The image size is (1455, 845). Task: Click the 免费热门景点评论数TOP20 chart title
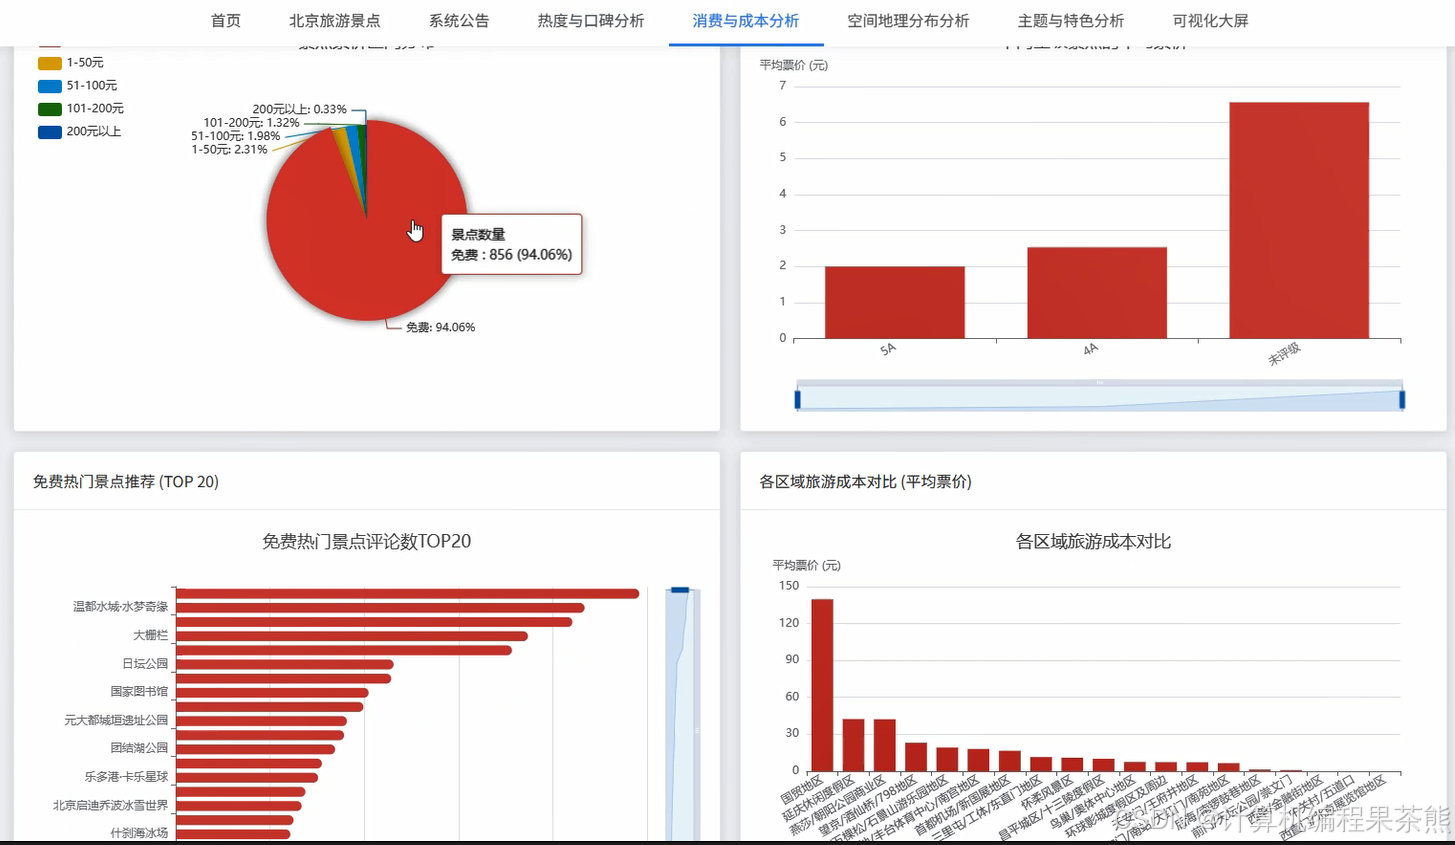[366, 541]
